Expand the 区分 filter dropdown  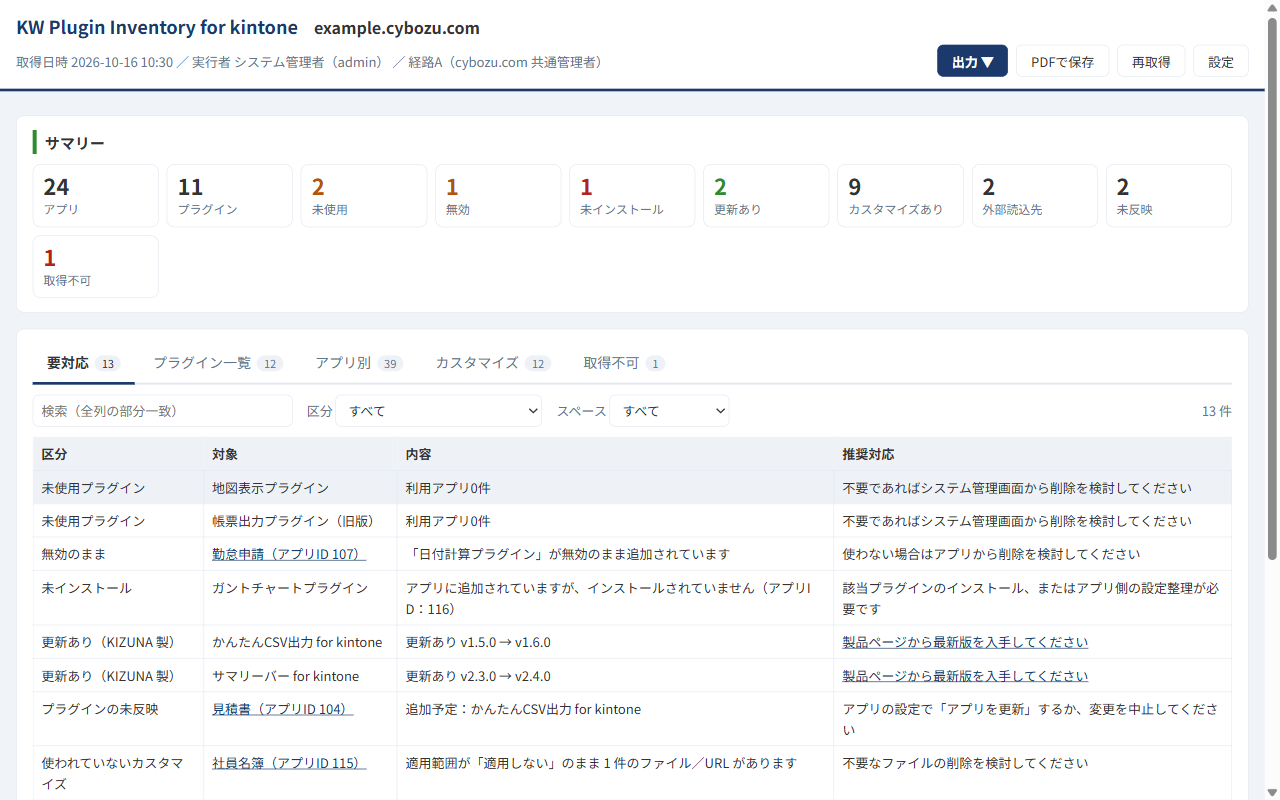[438, 411]
